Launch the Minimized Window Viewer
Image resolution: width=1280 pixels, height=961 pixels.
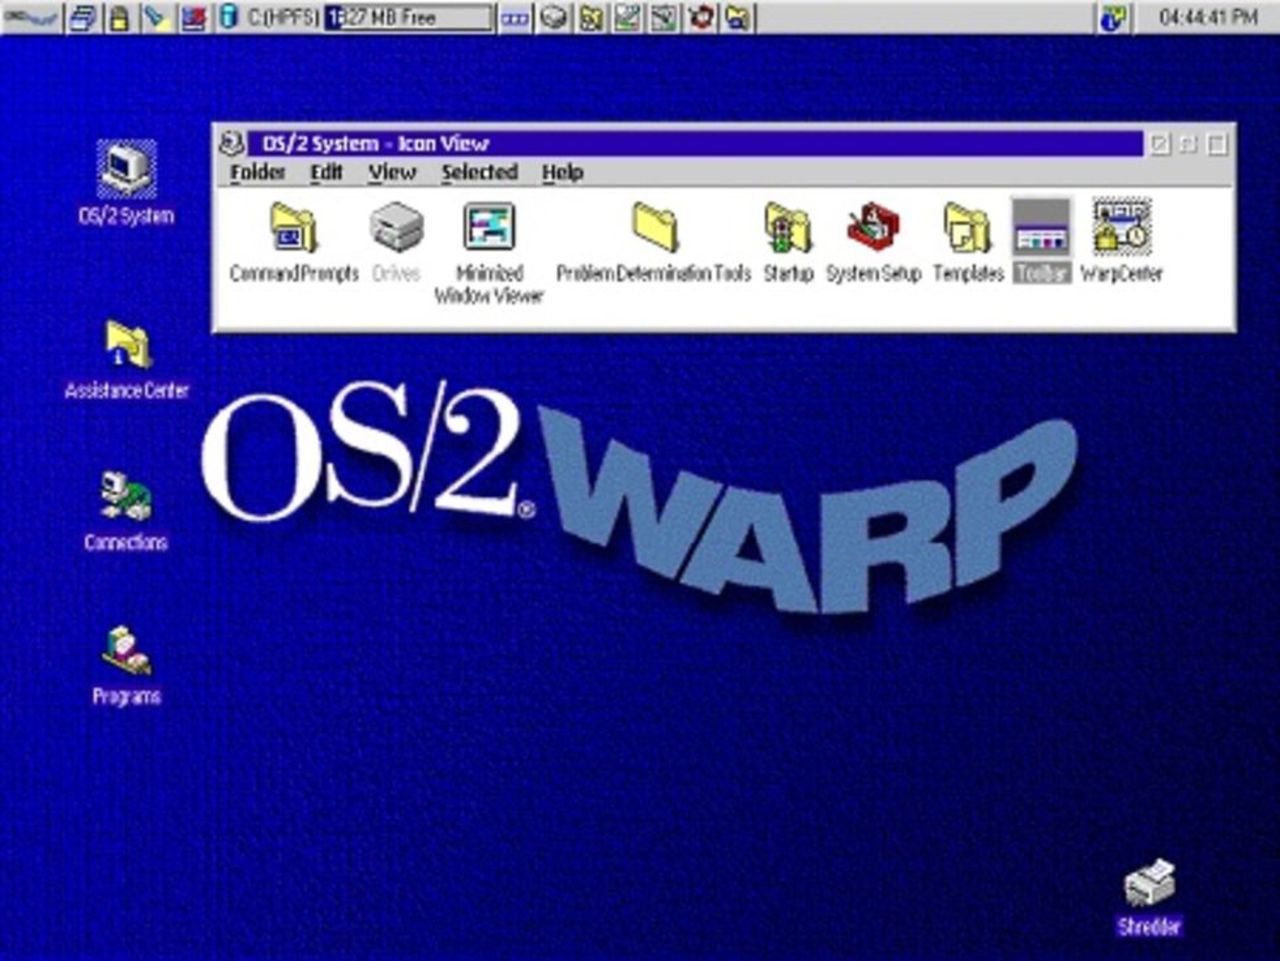pos(490,228)
